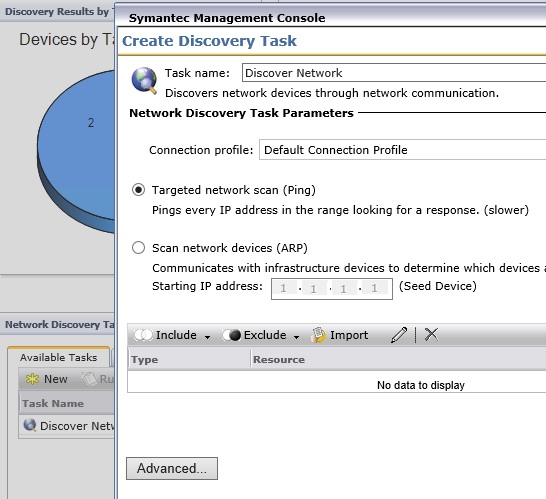Image resolution: width=546 pixels, height=499 pixels.
Task: Click the (Seed Device) label
Action: coord(438,286)
